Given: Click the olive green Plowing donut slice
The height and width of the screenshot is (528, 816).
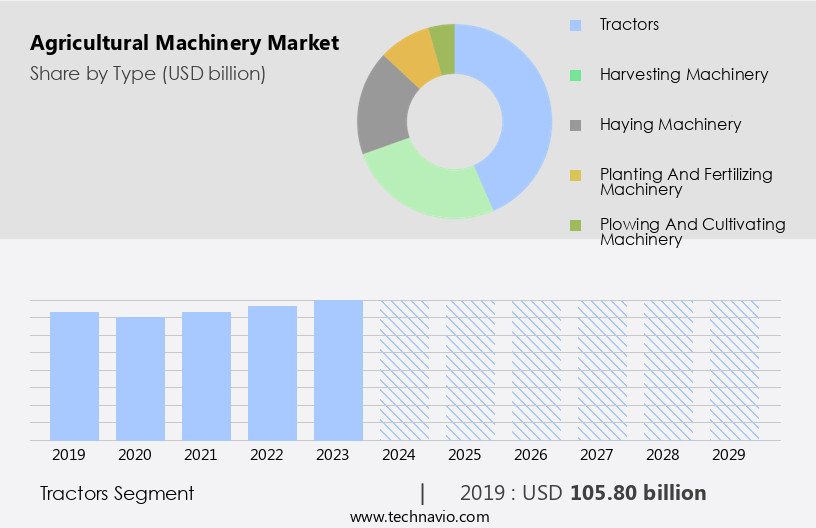Looking at the screenshot, I should pyautogui.click(x=444, y=48).
